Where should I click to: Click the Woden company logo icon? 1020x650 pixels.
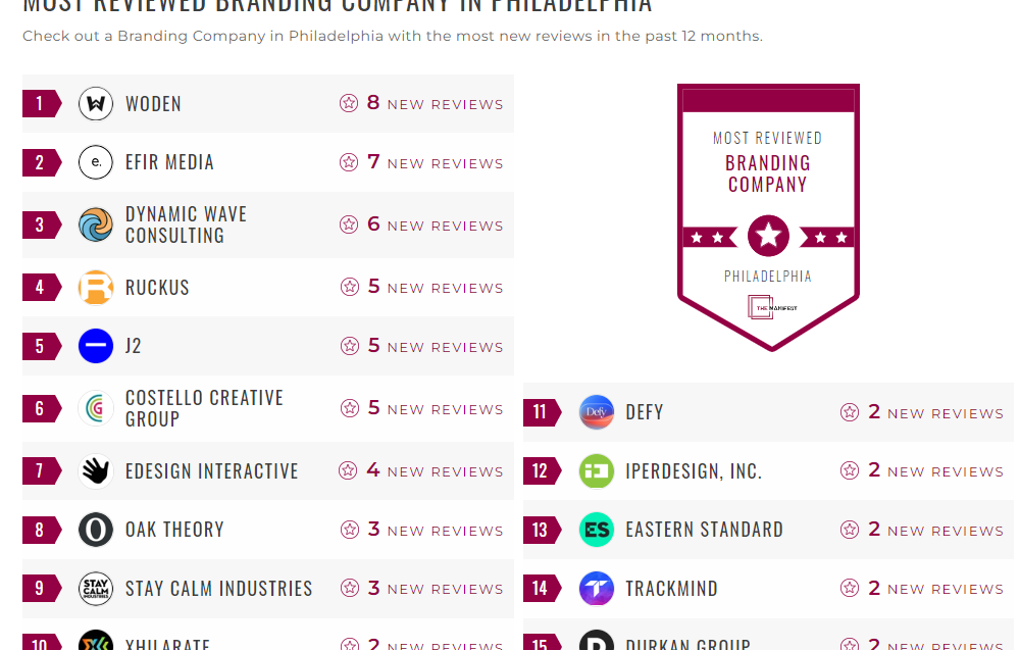(96, 104)
